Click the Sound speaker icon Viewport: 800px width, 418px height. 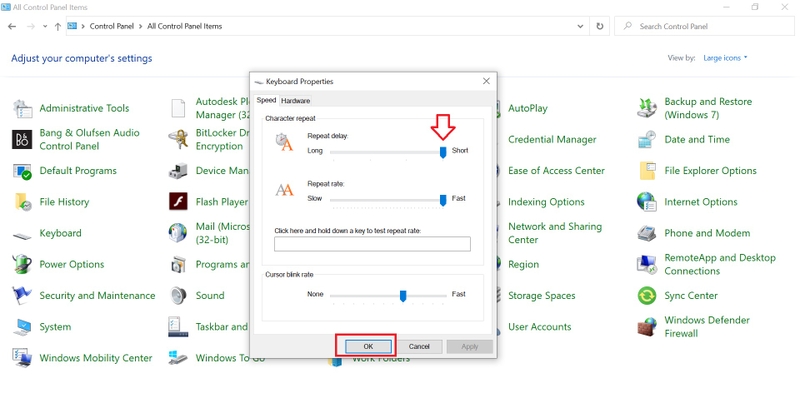(x=178, y=296)
